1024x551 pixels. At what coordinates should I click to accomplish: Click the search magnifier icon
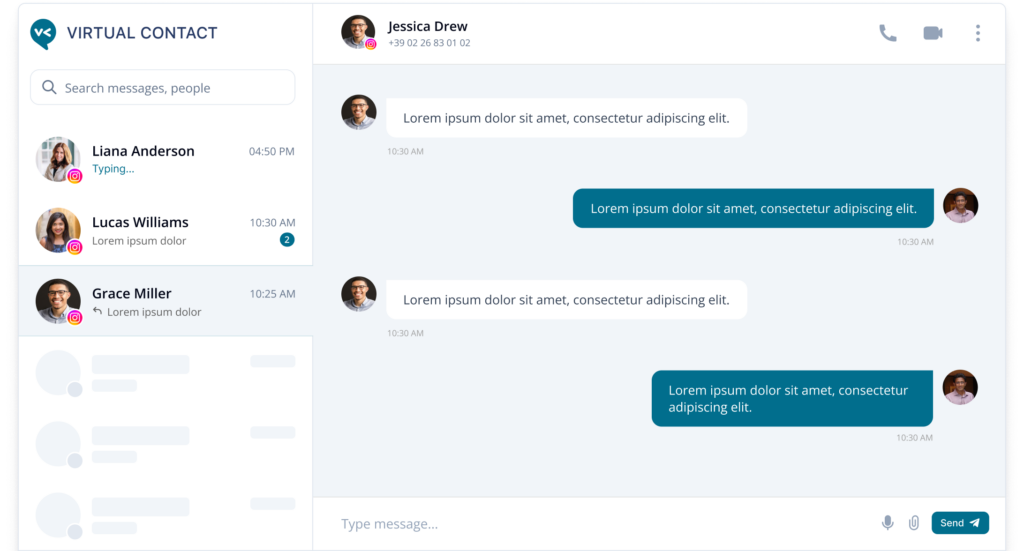click(x=49, y=87)
